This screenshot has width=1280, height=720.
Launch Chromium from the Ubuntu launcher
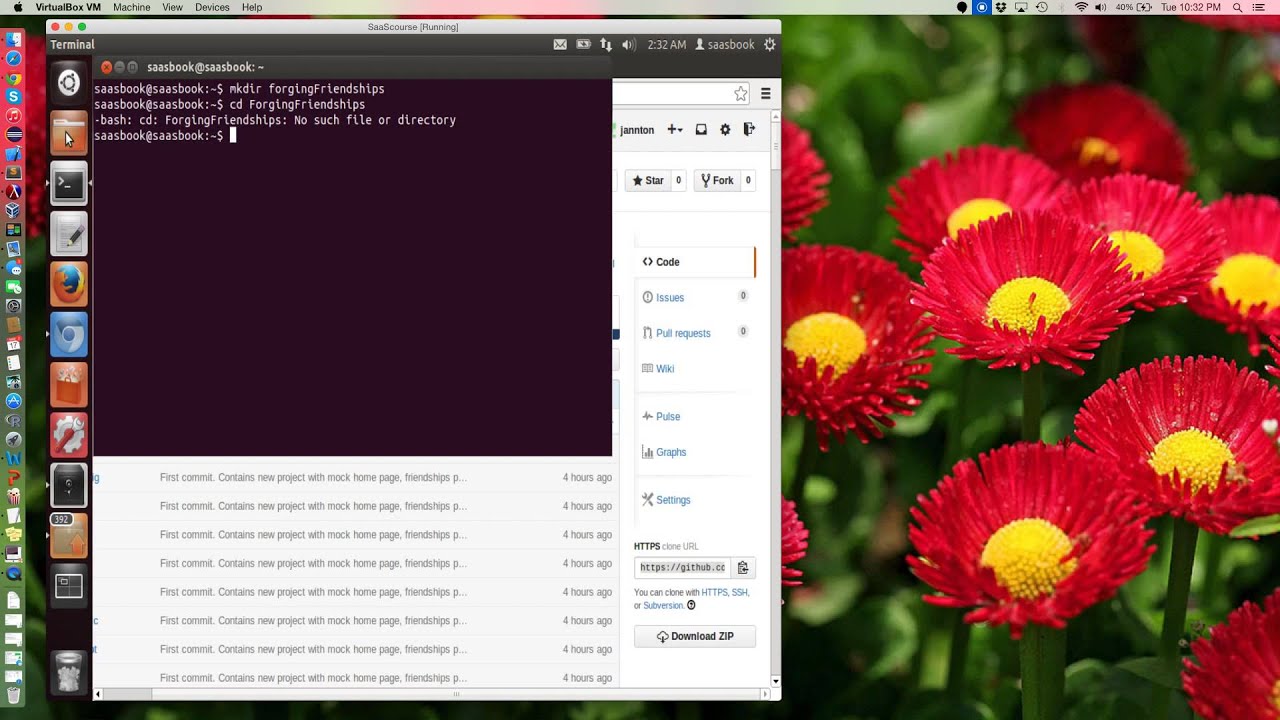(x=69, y=334)
